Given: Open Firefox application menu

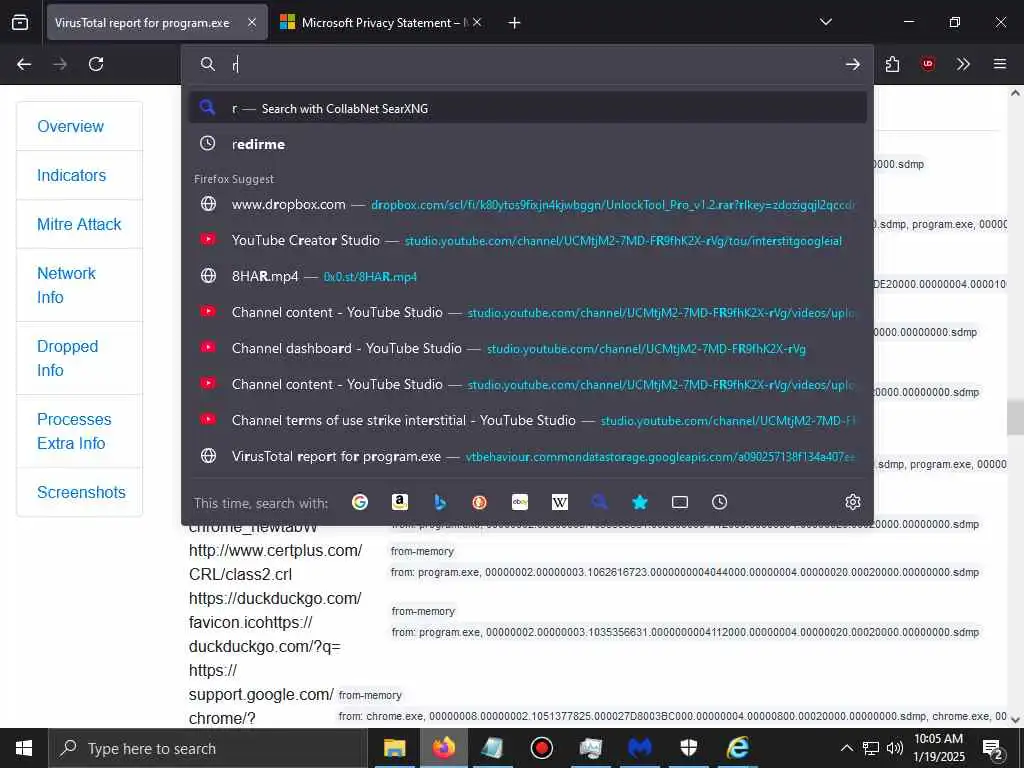Looking at the screenshot, I should coord(999,64).
